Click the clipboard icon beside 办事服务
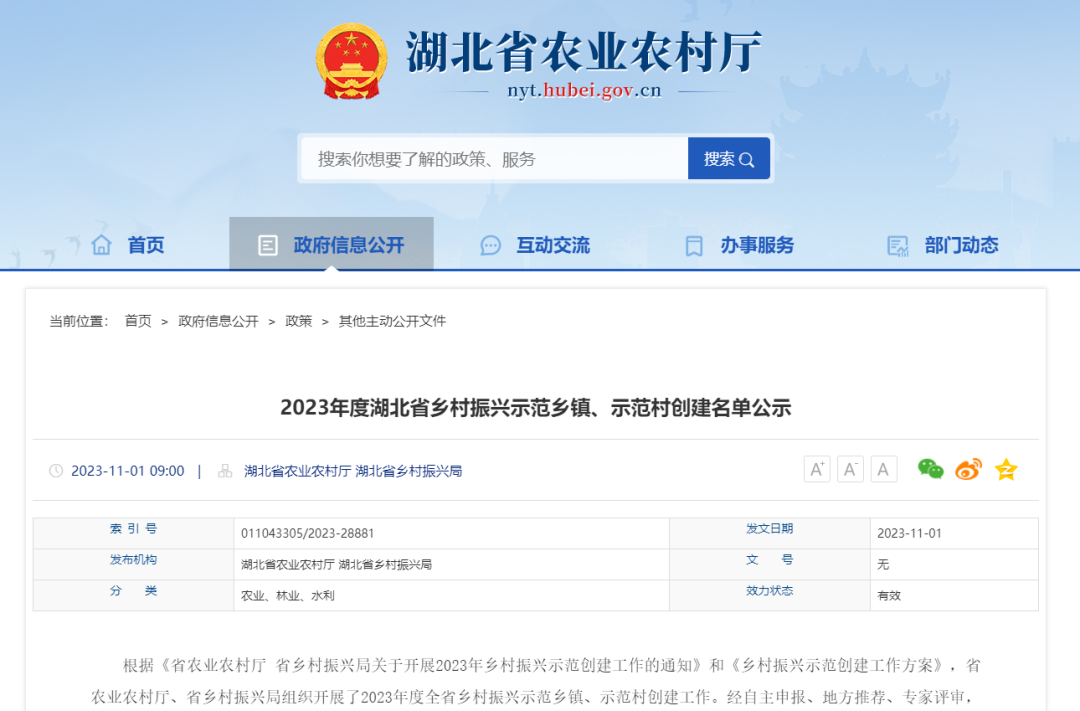This screenshot has width=1080, height=711. click(693, 245)
